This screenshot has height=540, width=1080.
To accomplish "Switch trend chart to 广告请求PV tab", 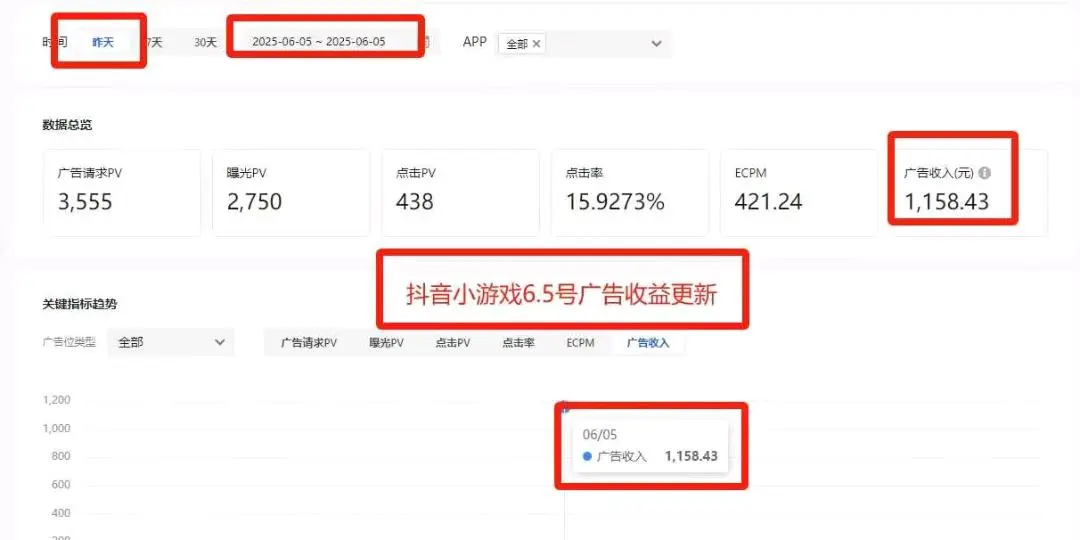I will pyautogui.click(x=309, y=343).
